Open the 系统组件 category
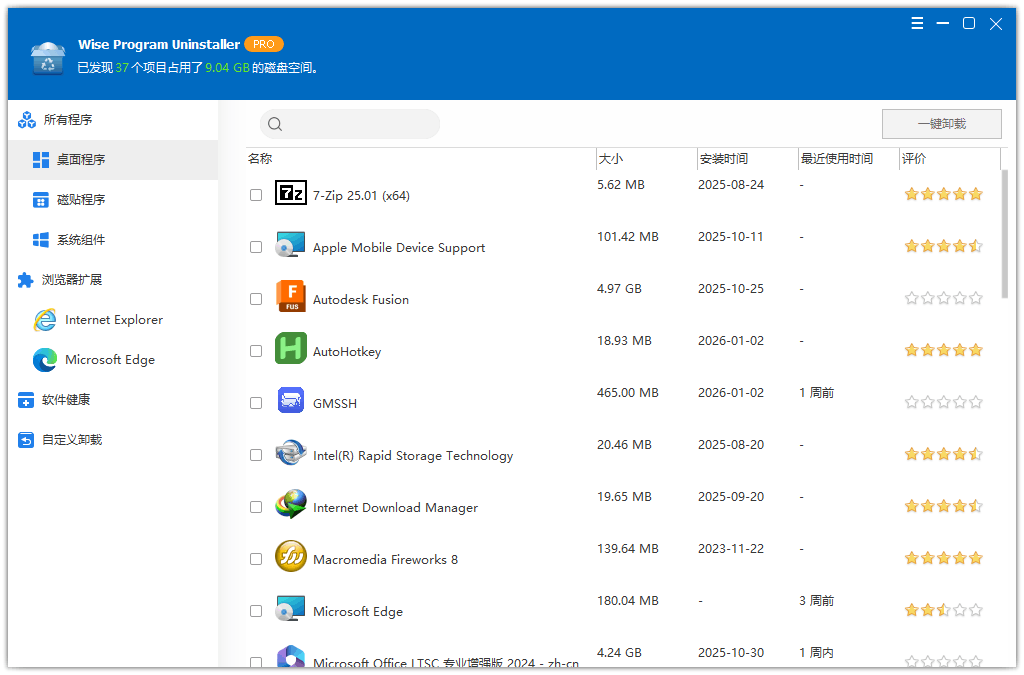This screenshot has height=675, width=1024. click(80, 240)
